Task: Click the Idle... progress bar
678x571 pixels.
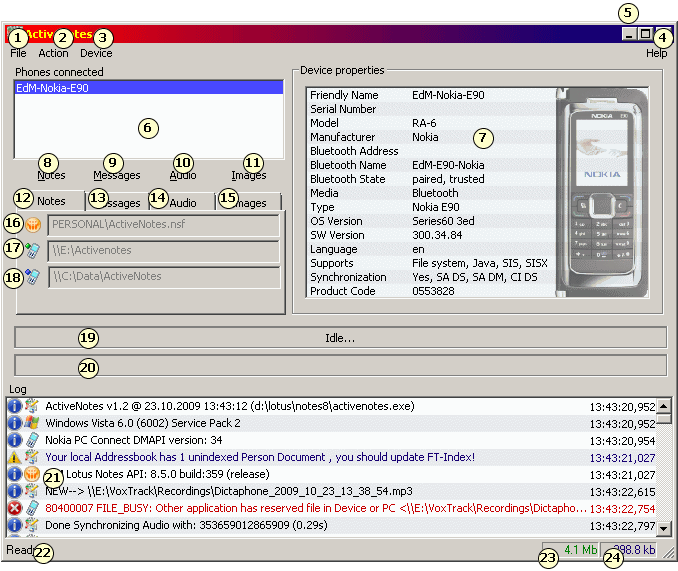Action: point(340,338)
